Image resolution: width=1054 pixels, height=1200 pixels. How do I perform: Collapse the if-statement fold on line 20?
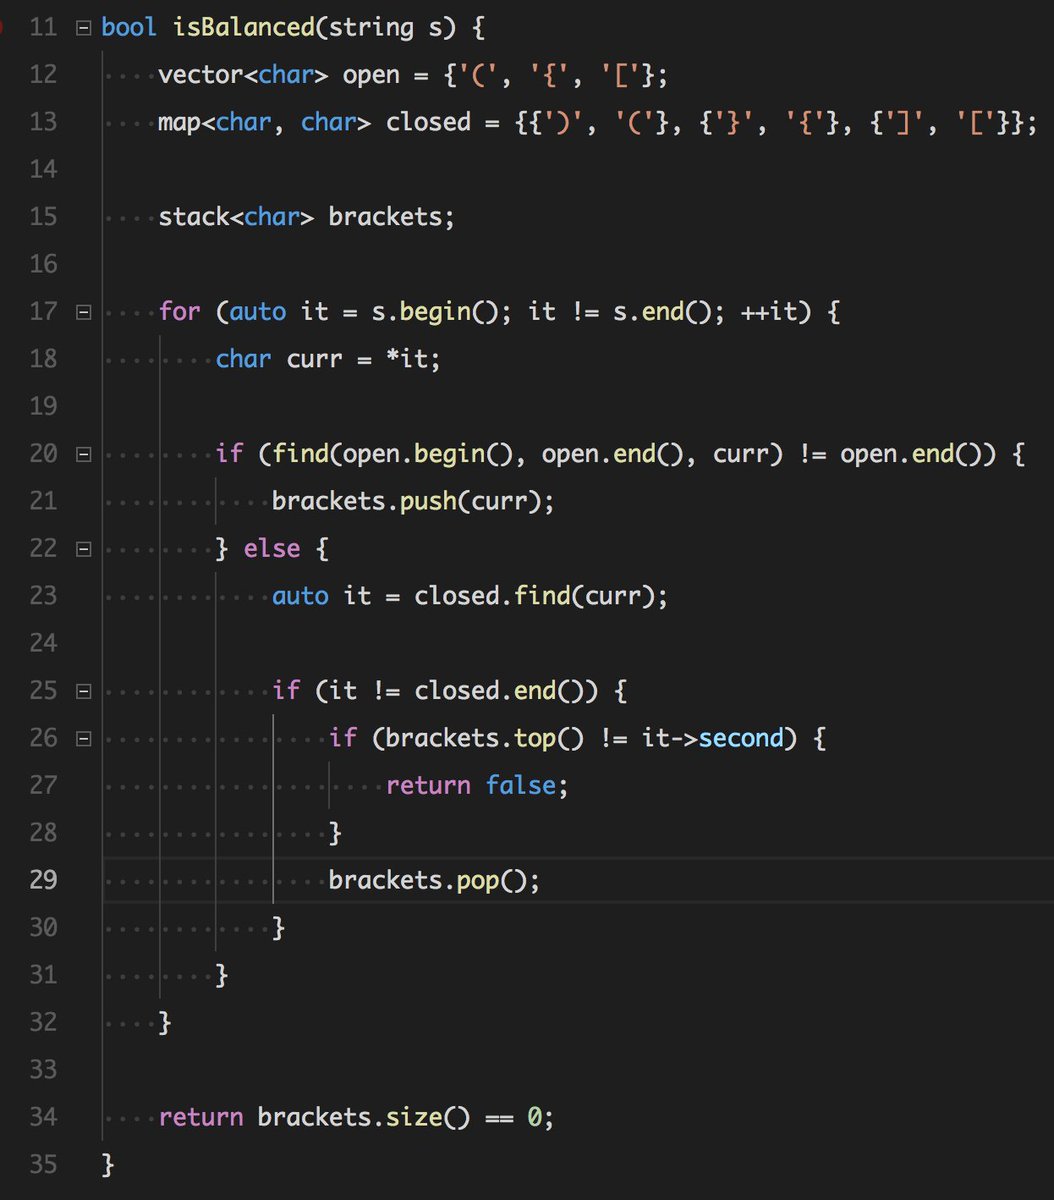tap(84, 453)
